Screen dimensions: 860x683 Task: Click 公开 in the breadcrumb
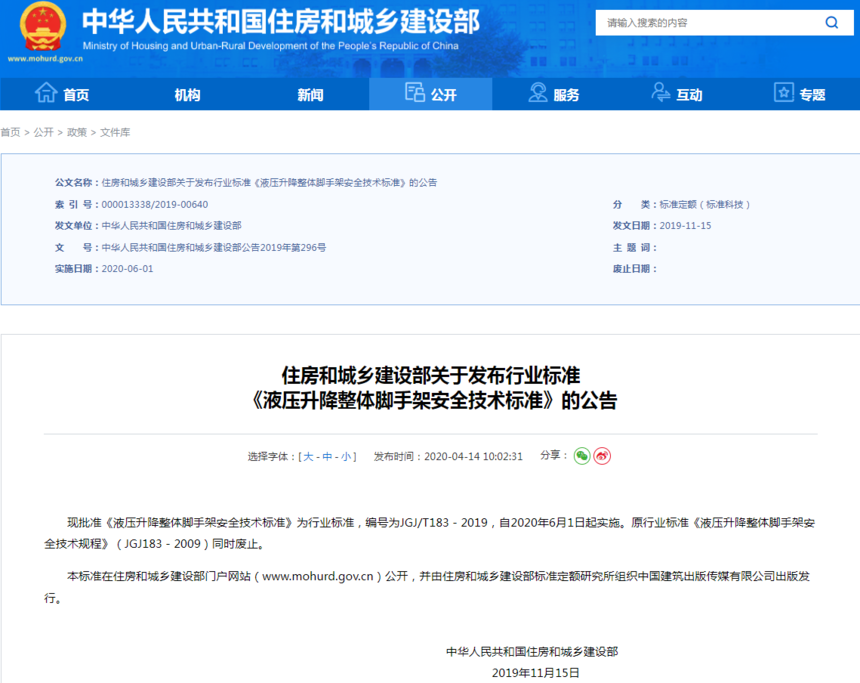click(x=43, y=132)
